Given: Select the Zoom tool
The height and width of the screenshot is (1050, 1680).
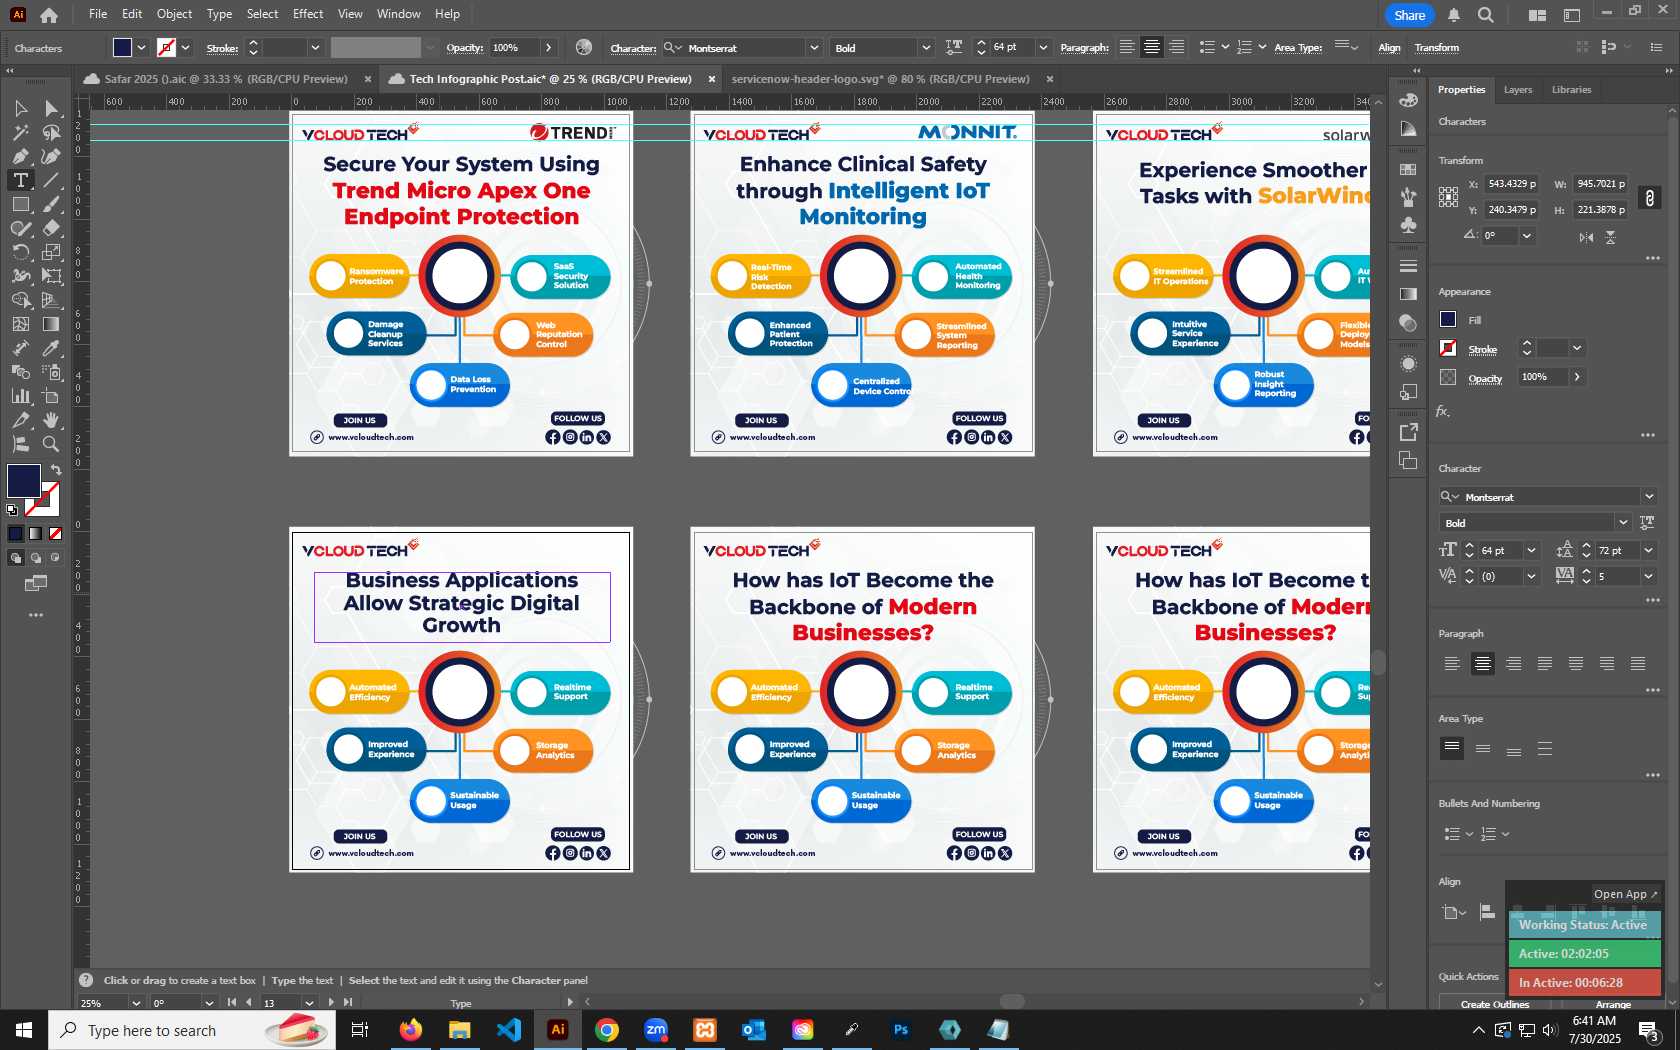Looking at the screenshot, I should click(x=52, y=444).
